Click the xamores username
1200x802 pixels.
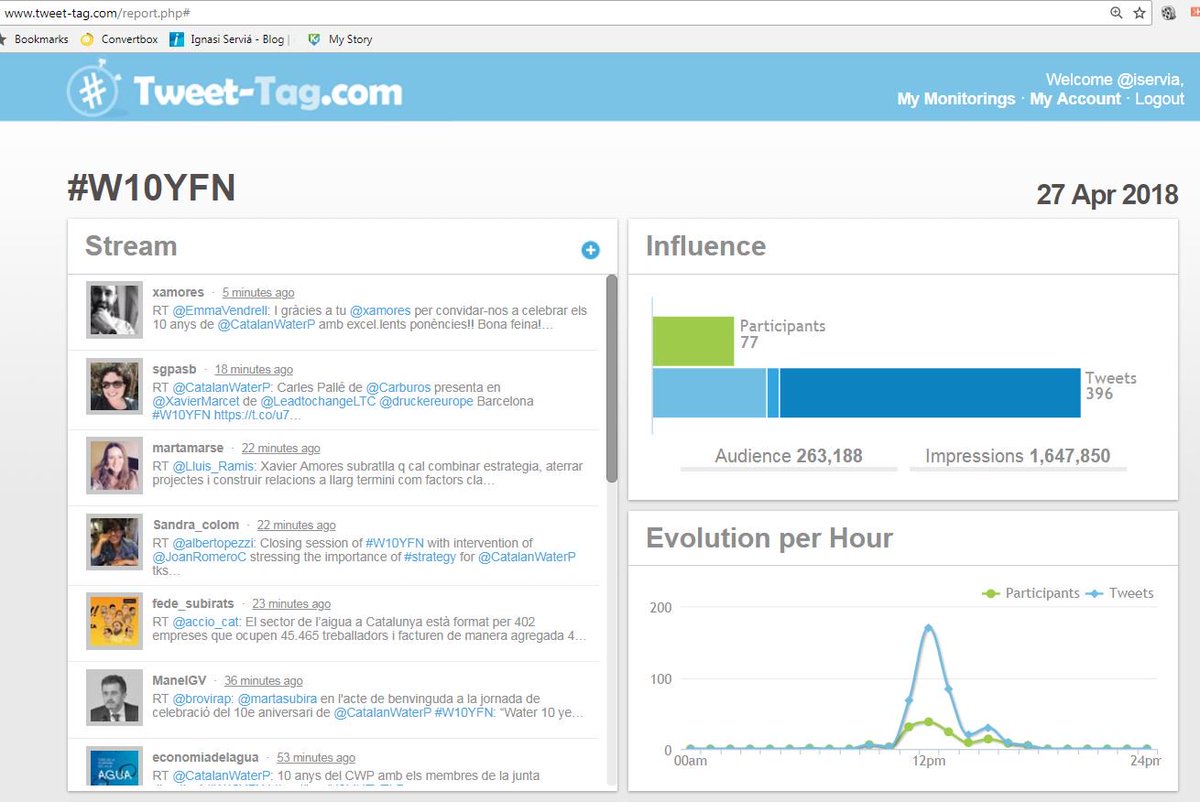[178, 292]
